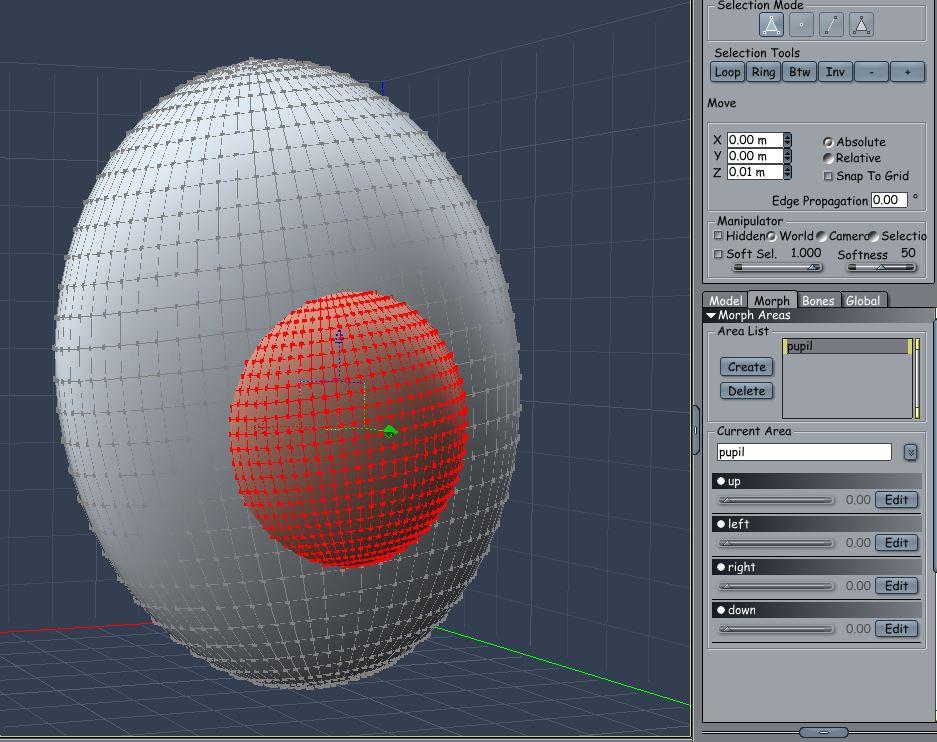Click Edit for the up morph
This screenshot has height=742, width=937.
tap(896, 499)
